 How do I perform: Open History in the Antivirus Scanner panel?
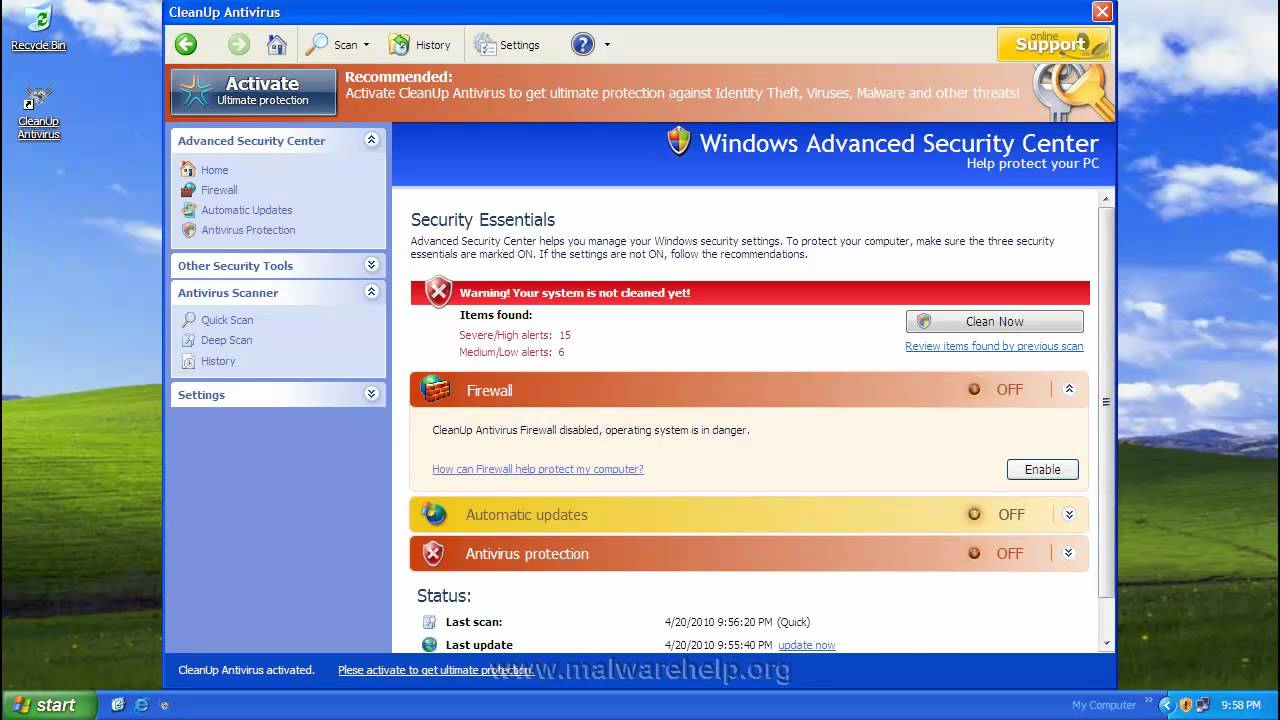pos(218,361)
